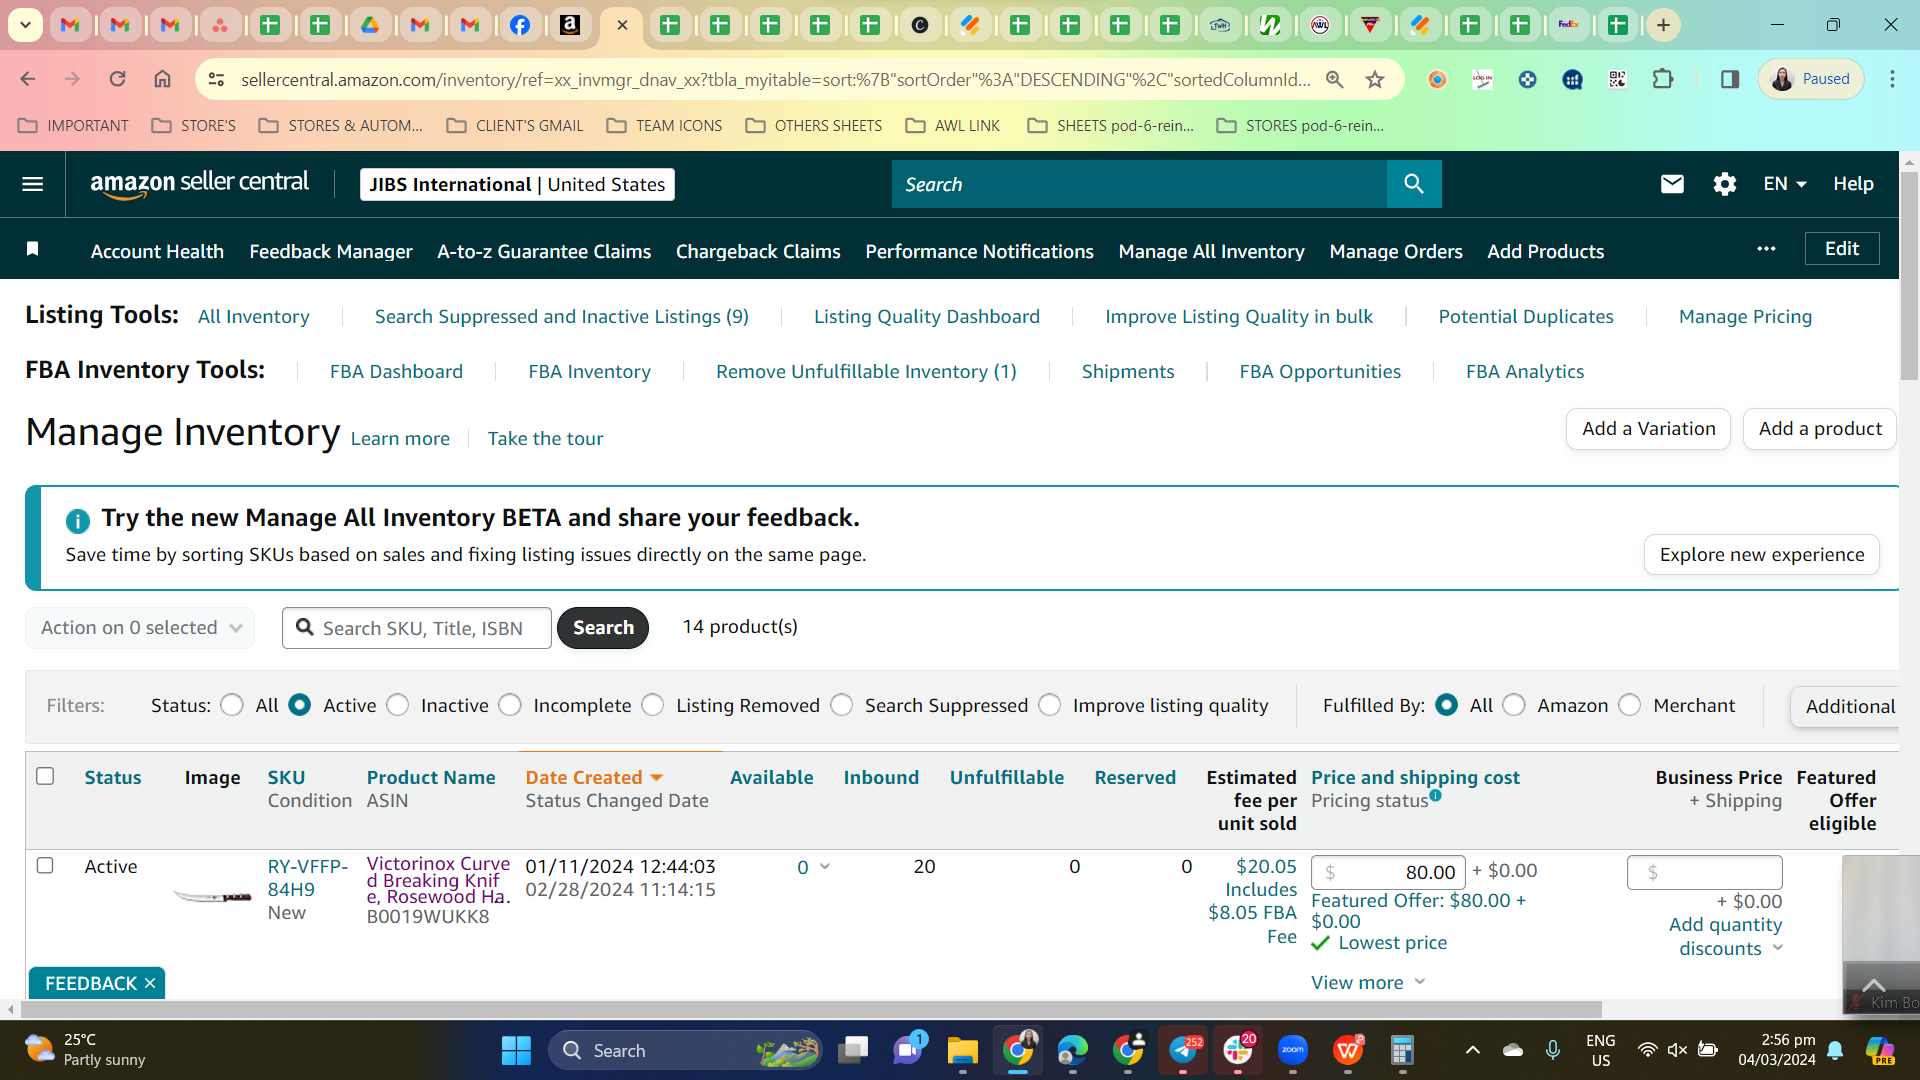Open a new browser tab with plus icon
1920x1080 pixels.
point(1663,25)
